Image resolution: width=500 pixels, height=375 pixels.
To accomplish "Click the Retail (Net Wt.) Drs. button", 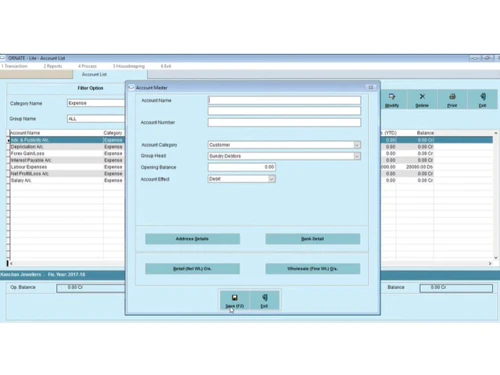I will coord(192,269).
